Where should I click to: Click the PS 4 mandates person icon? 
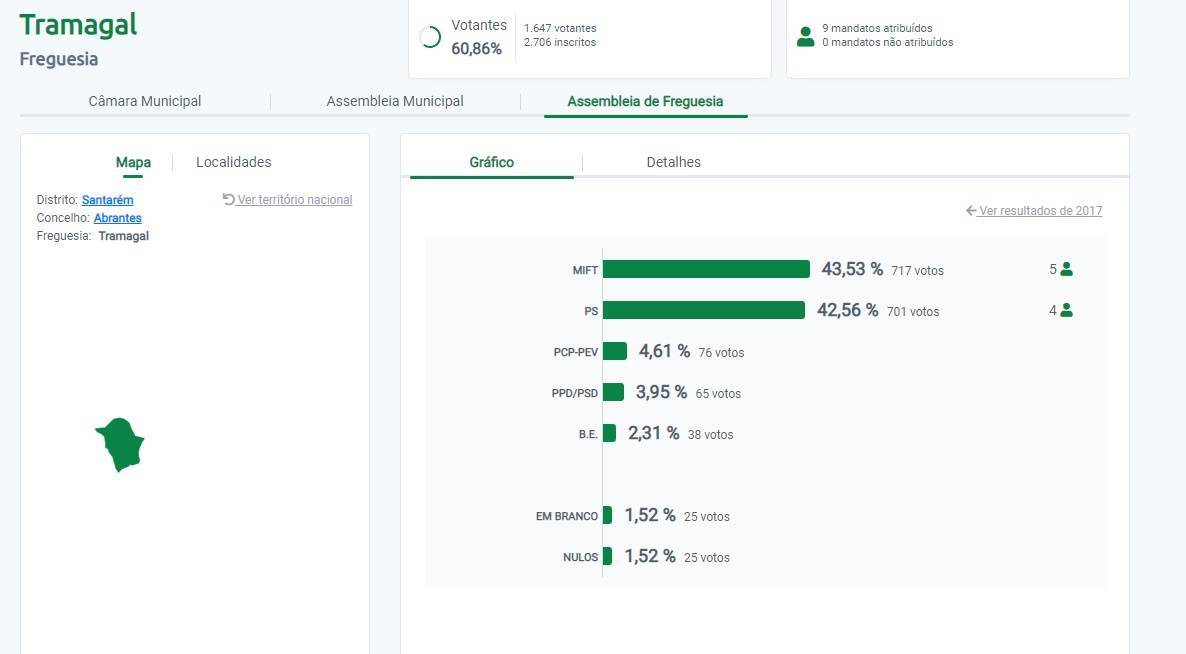click(x=1066, y=310)
